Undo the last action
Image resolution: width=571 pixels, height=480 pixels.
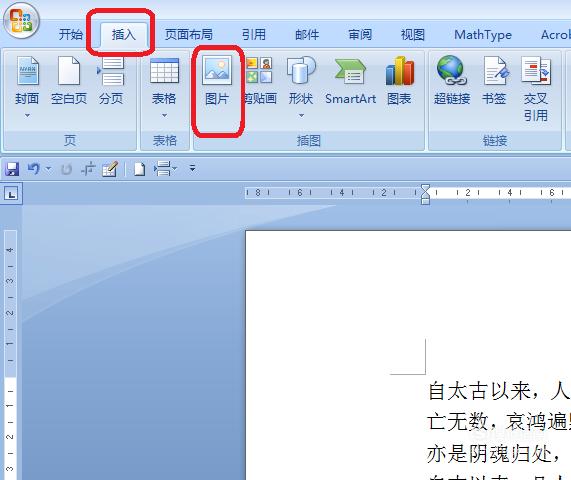coord(34,169)
